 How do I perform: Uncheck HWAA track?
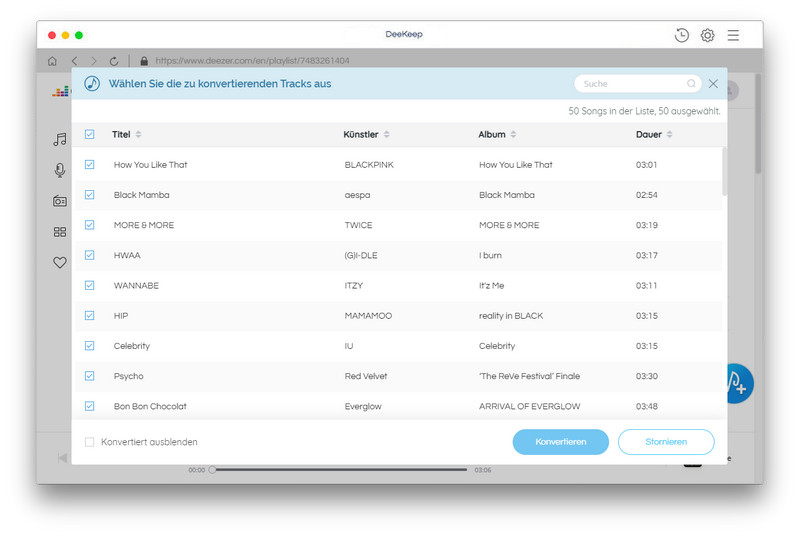click(90, 255)
